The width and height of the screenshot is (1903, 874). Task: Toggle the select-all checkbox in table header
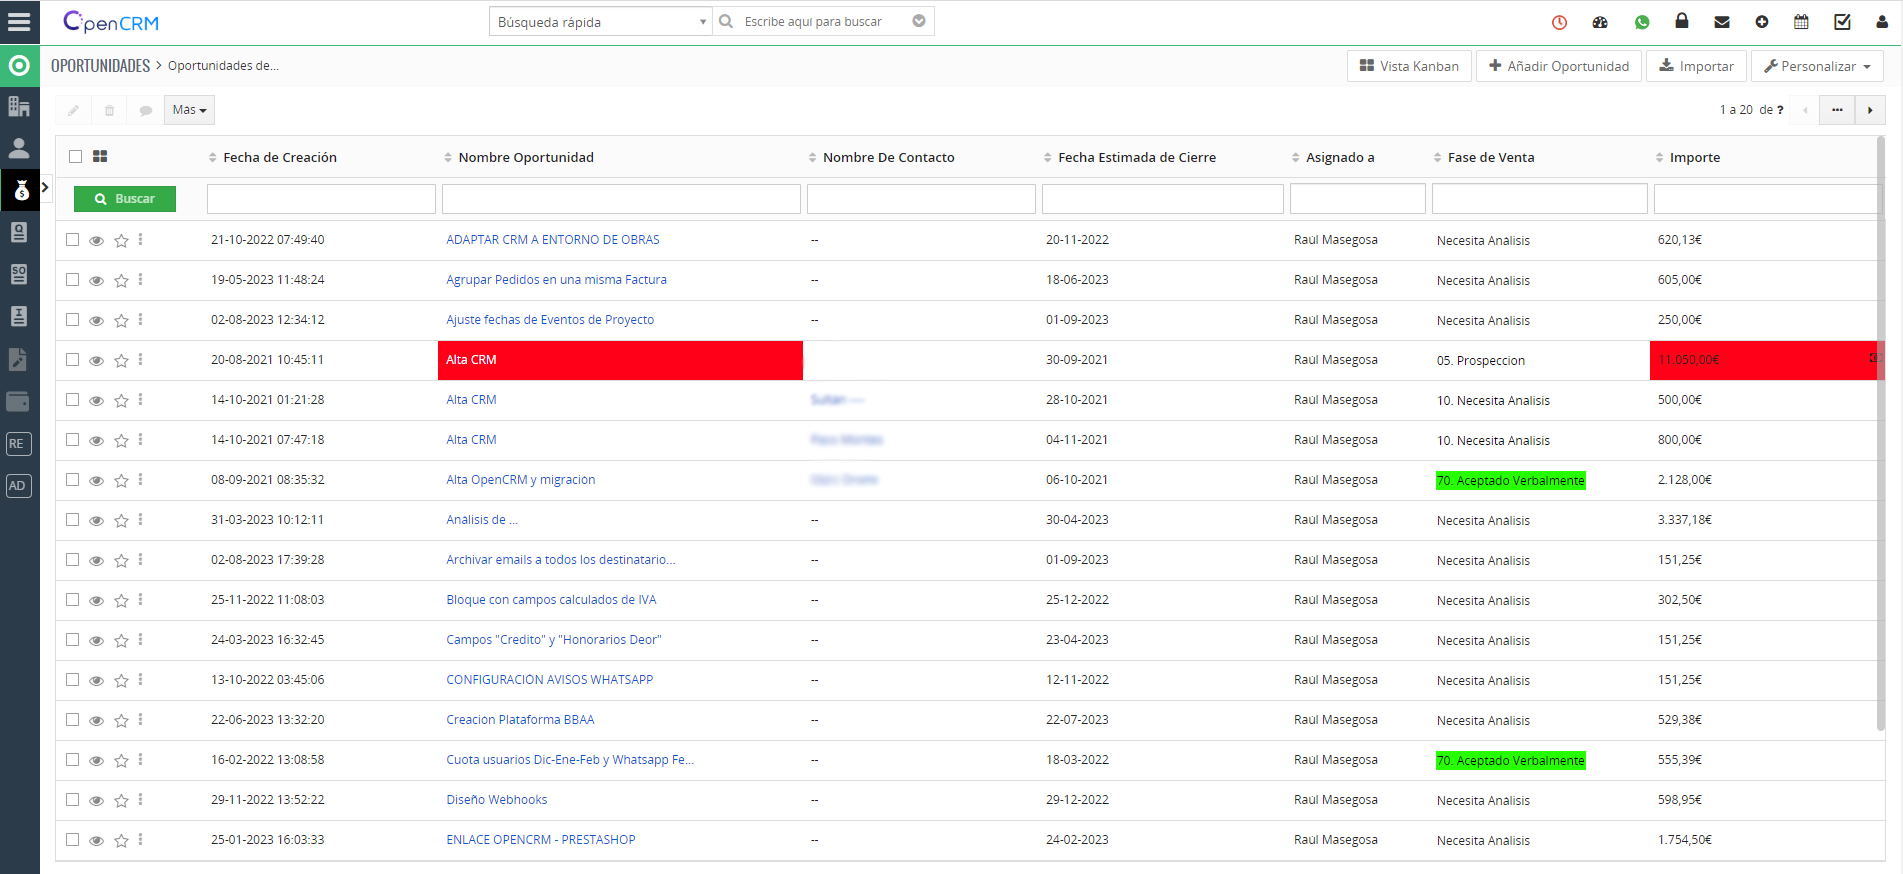[75, 156]
